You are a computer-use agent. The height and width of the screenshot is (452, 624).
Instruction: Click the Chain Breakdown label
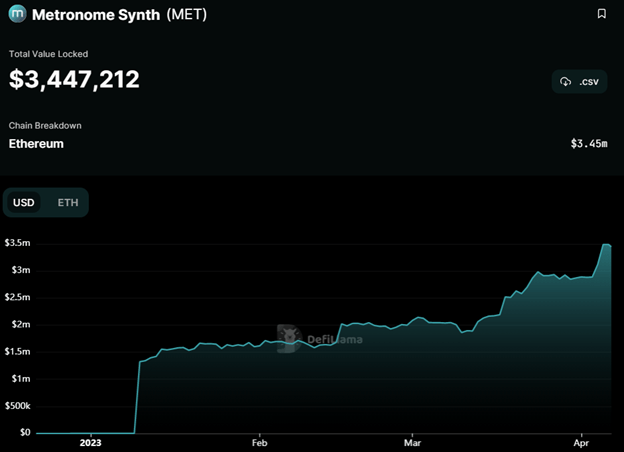pyautogui.click(x=45, y=126)
